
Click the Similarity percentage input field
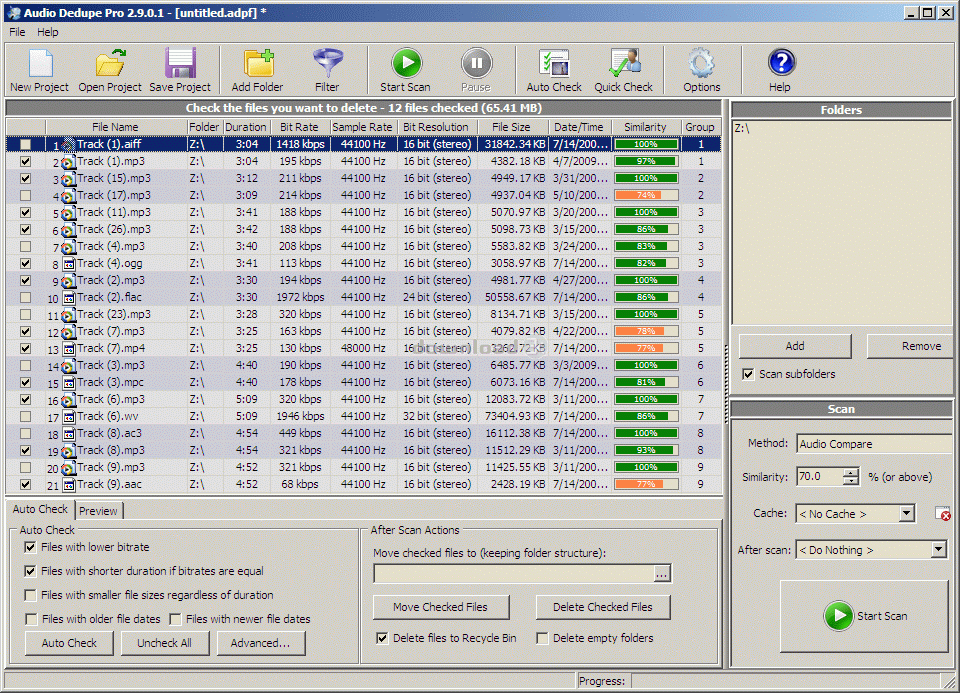coord(819,477)
